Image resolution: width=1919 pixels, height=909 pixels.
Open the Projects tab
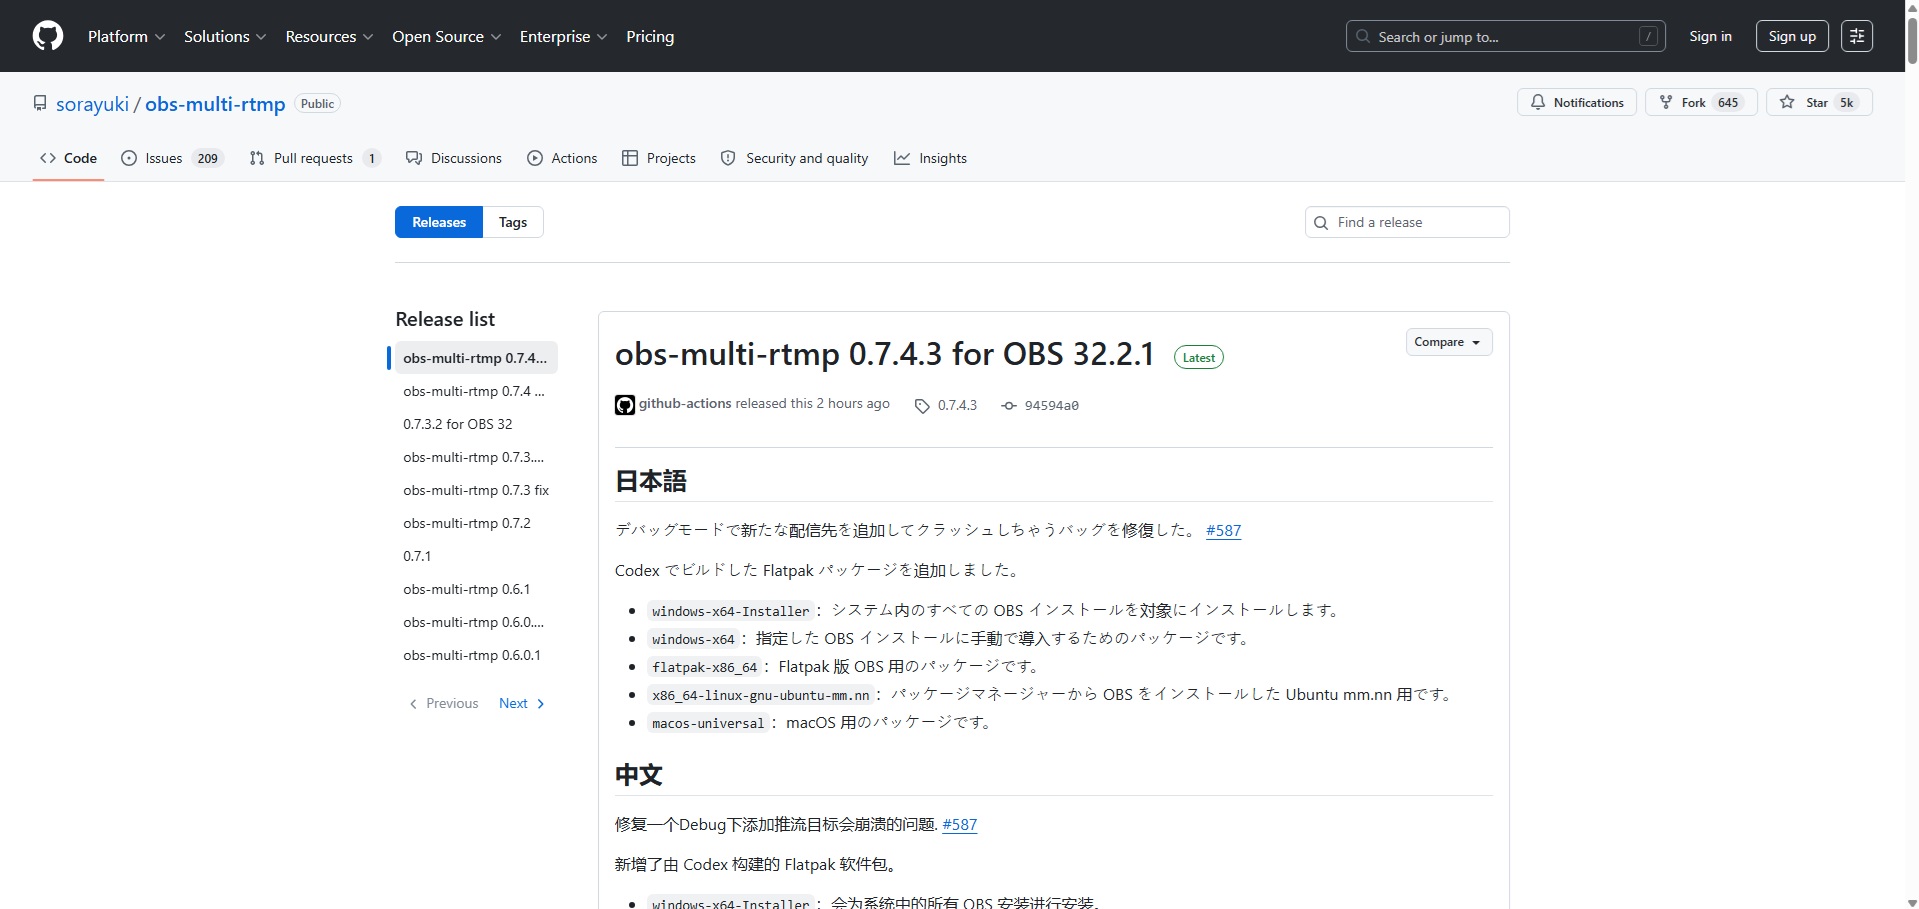659,158
